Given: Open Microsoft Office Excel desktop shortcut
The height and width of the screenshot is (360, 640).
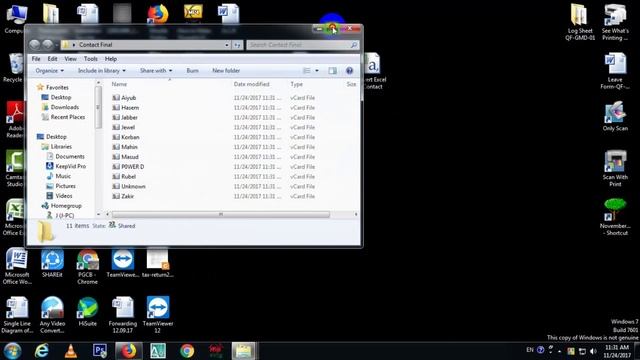Looking at the screenshot, I should (x=15, y=211).
